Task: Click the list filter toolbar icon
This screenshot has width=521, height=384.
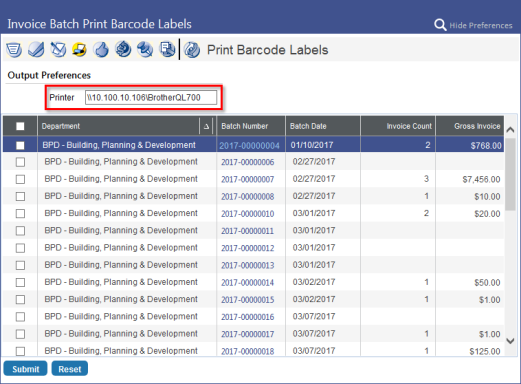Action: (14, 50)
